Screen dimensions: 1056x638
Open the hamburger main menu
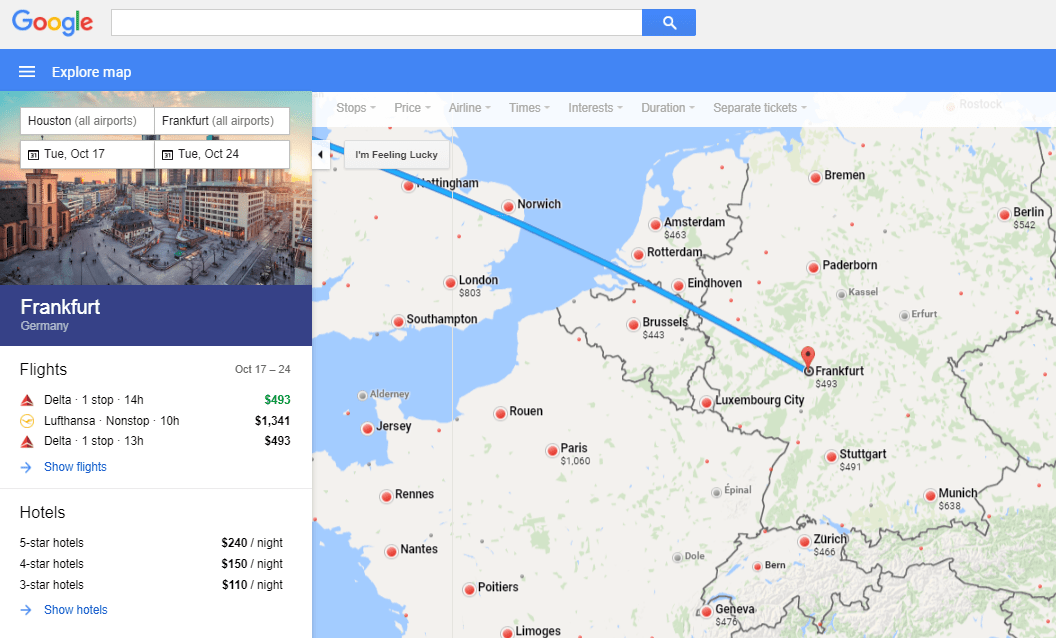(x=27, y=72)
